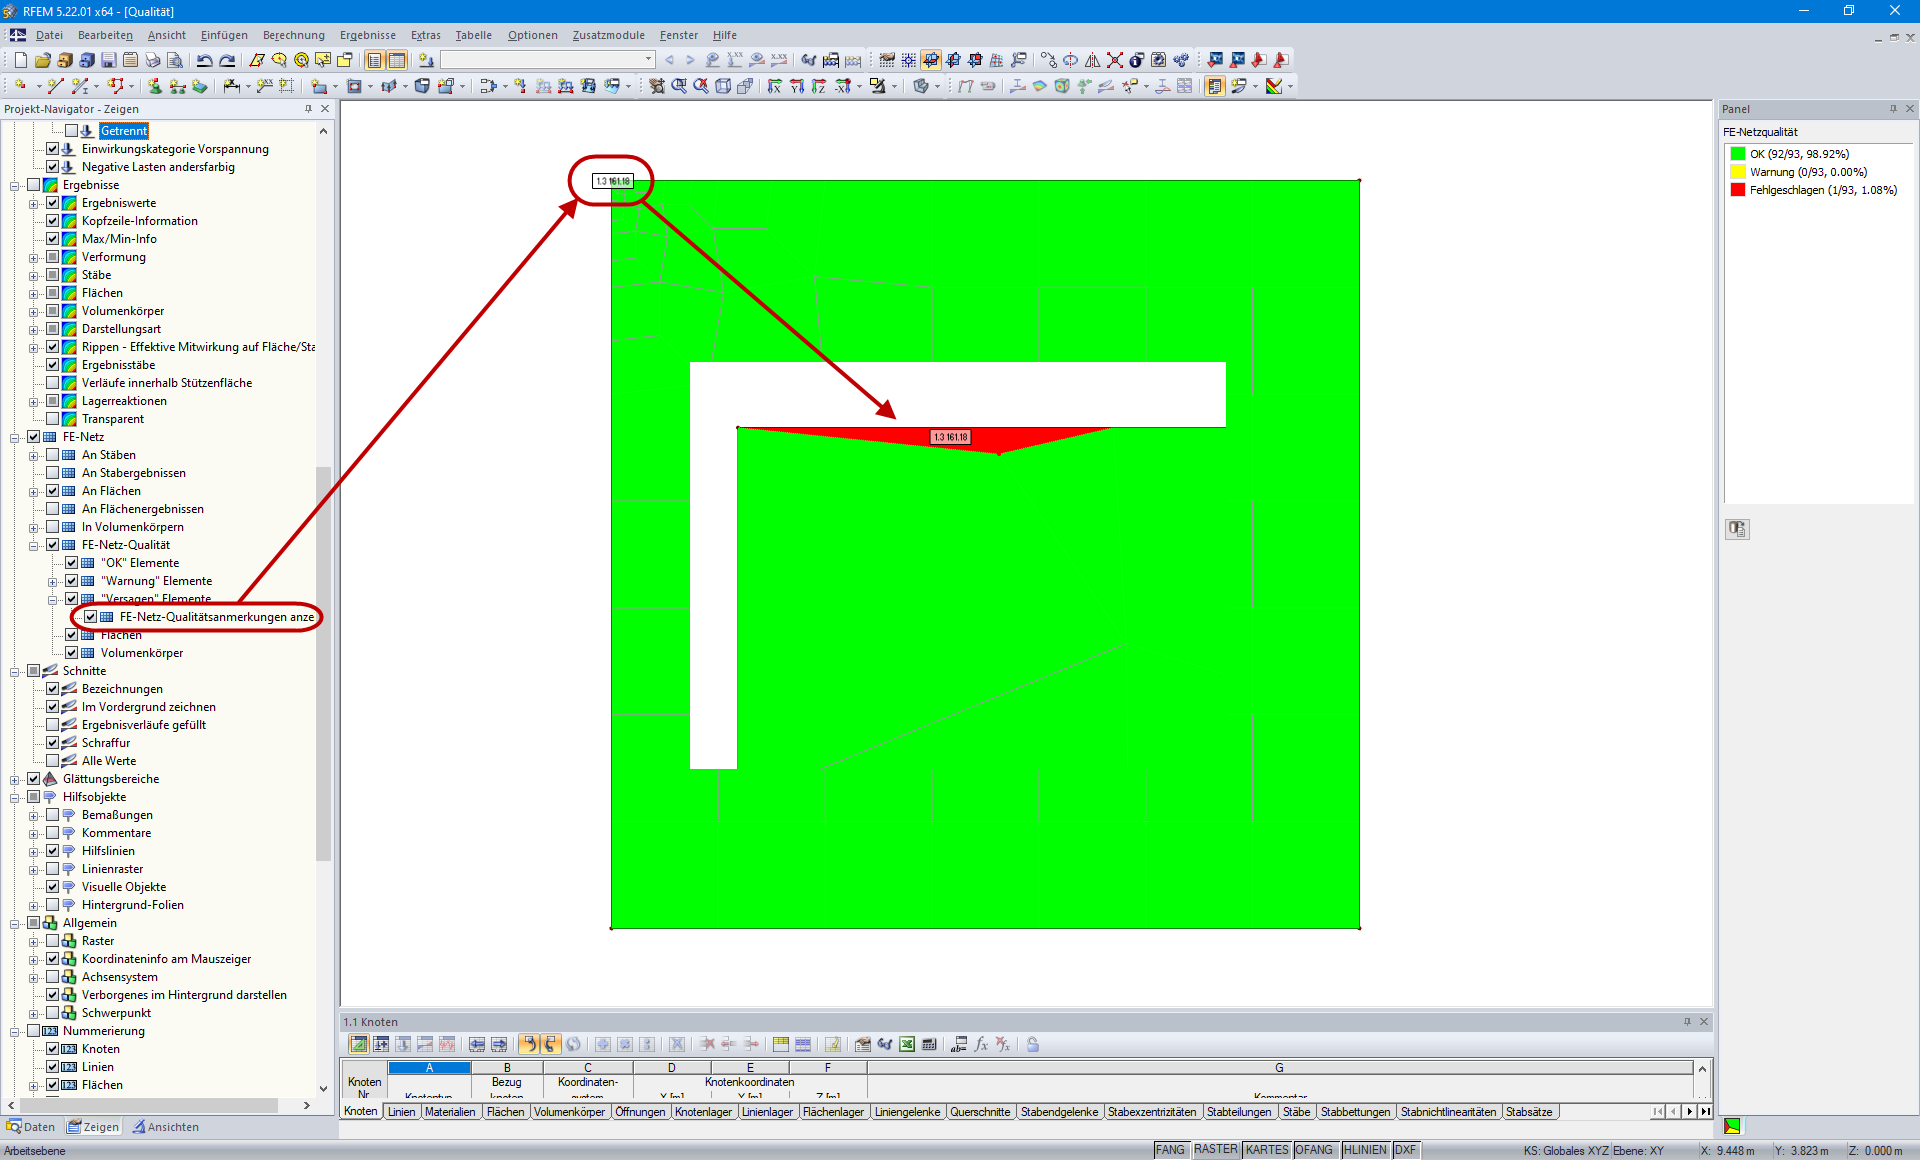Expand the 'An Stäben' tree entry
Viewport: 1920px width, 1160px height.
coord(34,455)
